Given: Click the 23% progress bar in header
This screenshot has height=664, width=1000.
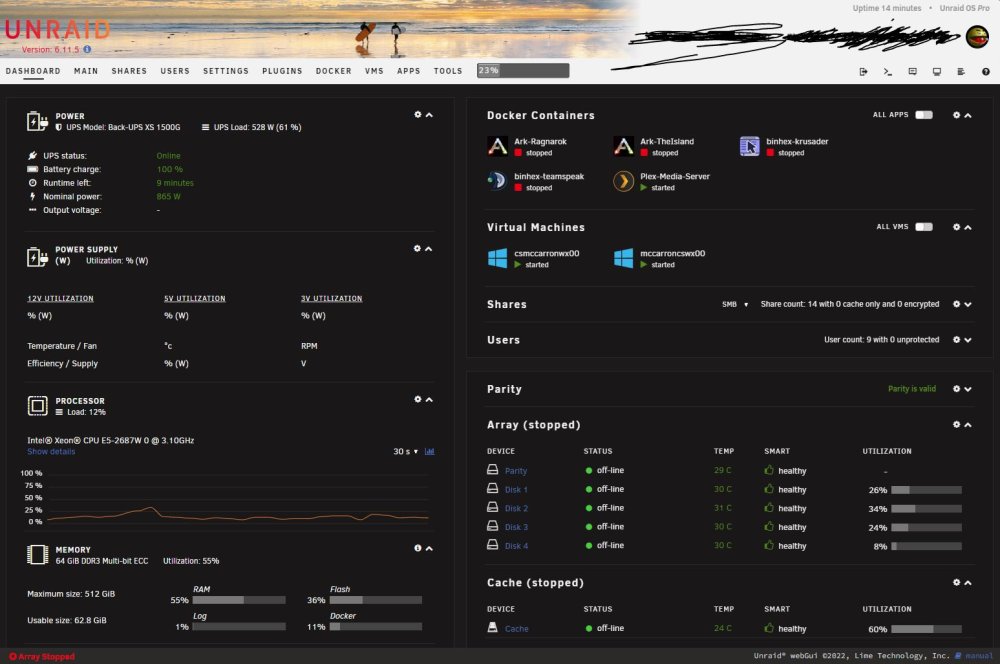Looking at the screenshot, I should pyautogui.click(x=523, y=71).
